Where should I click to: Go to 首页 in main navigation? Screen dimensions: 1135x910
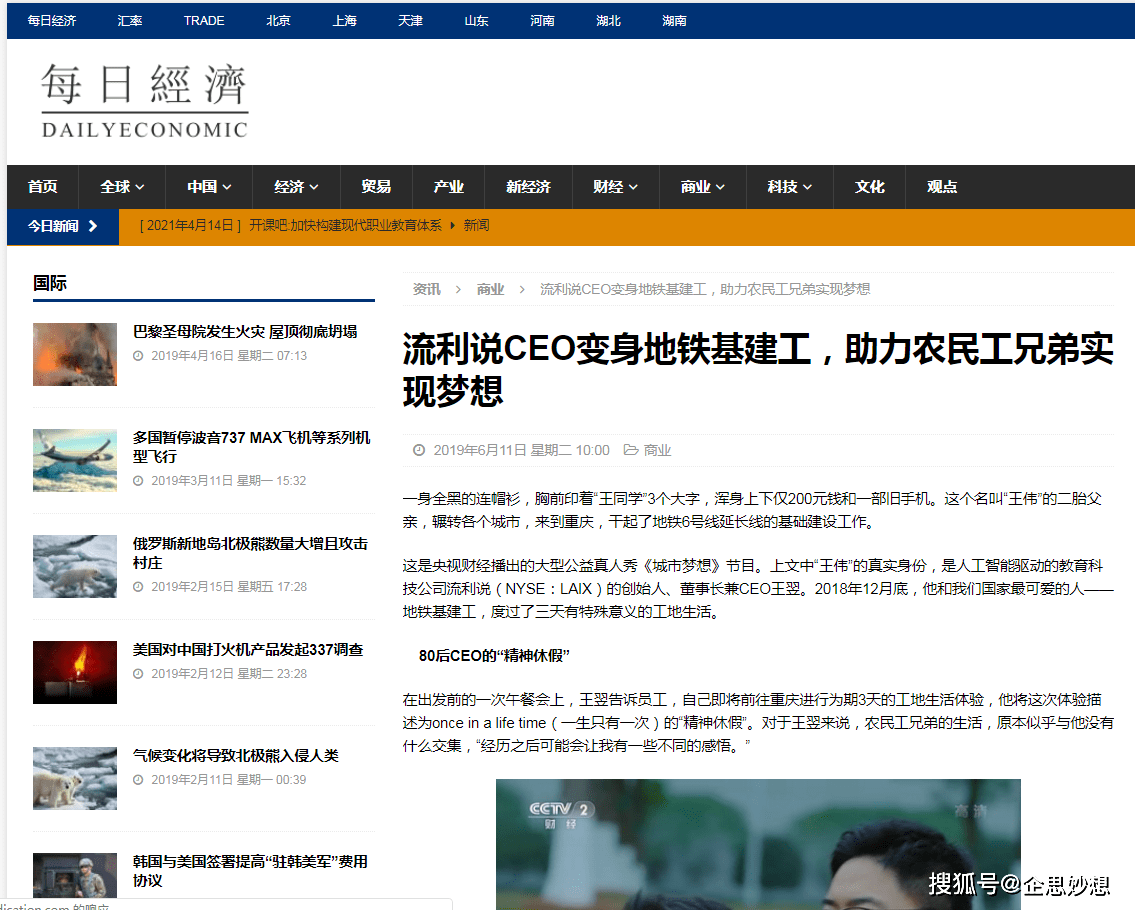(43, 187)
